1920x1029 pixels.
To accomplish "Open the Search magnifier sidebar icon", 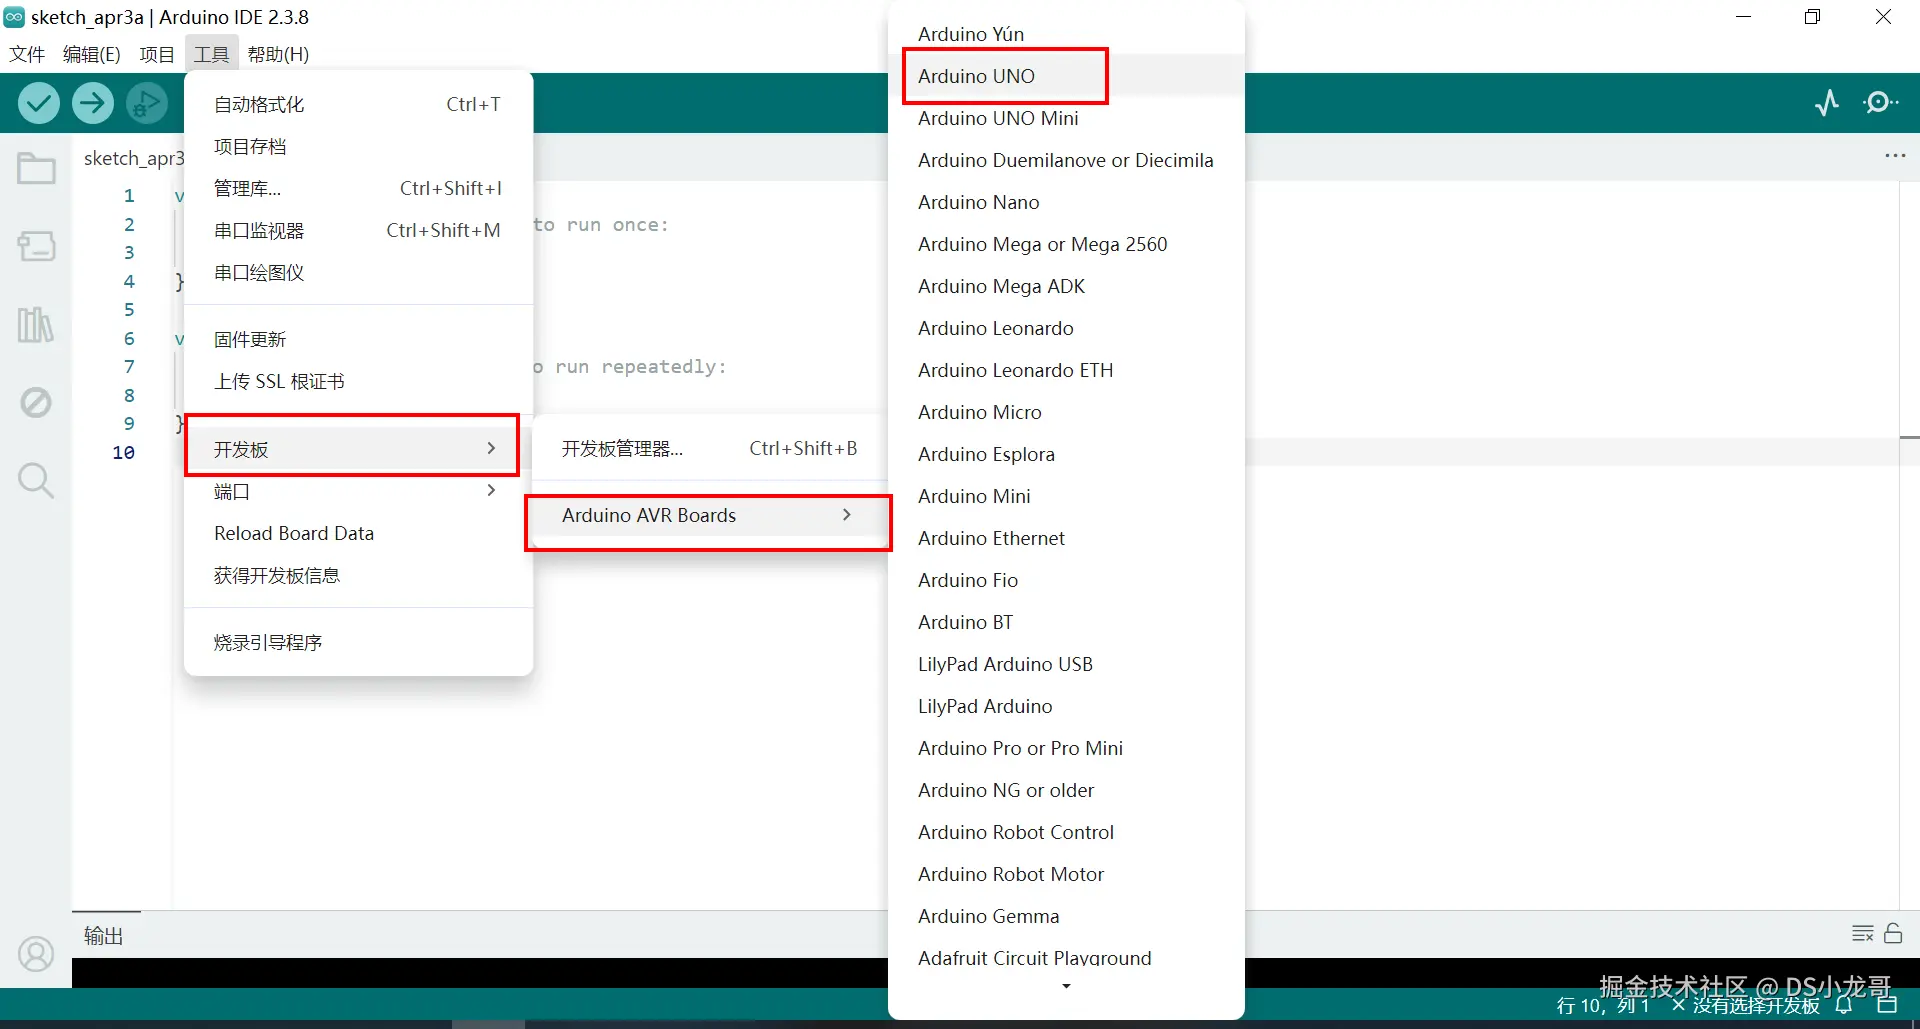I will 36,481.
